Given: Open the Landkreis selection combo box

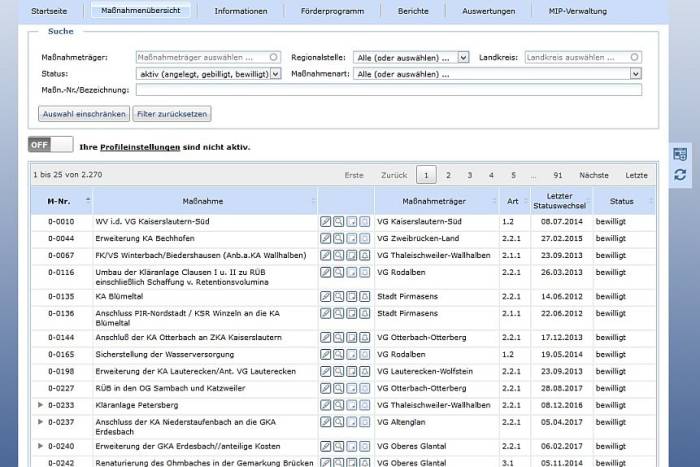Looking at the screenshot, I should click(583, 57).
